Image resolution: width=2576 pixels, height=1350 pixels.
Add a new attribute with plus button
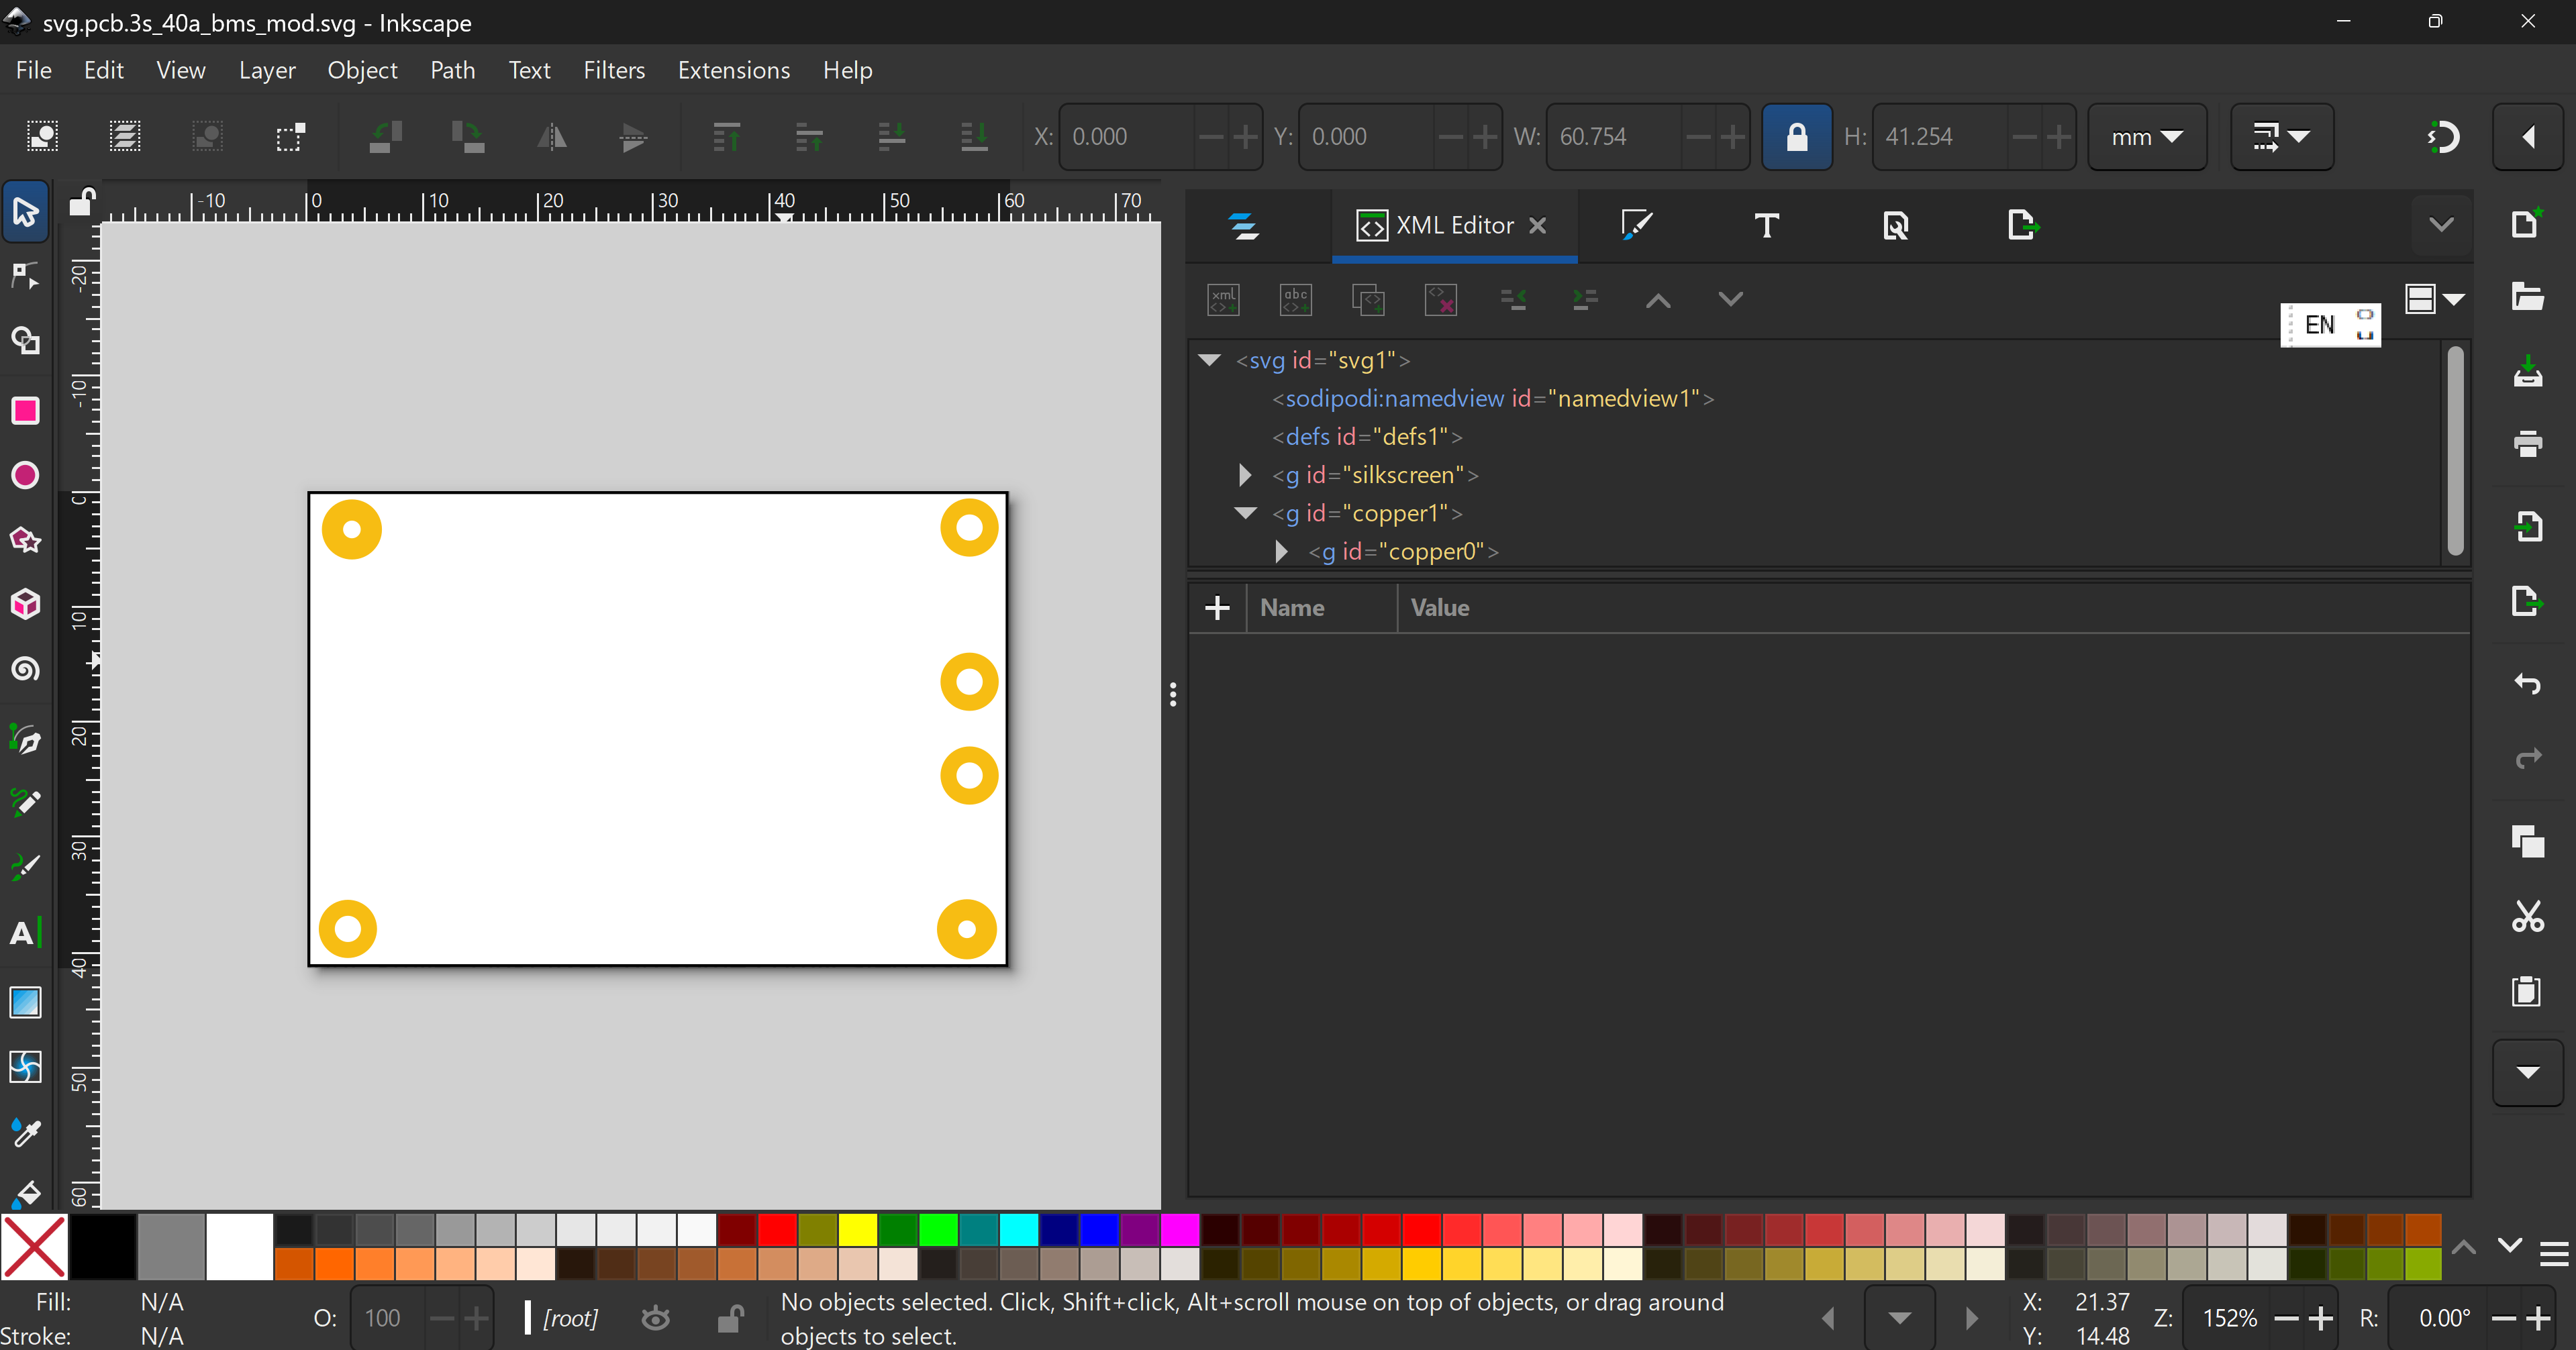tap(1217, 608)
